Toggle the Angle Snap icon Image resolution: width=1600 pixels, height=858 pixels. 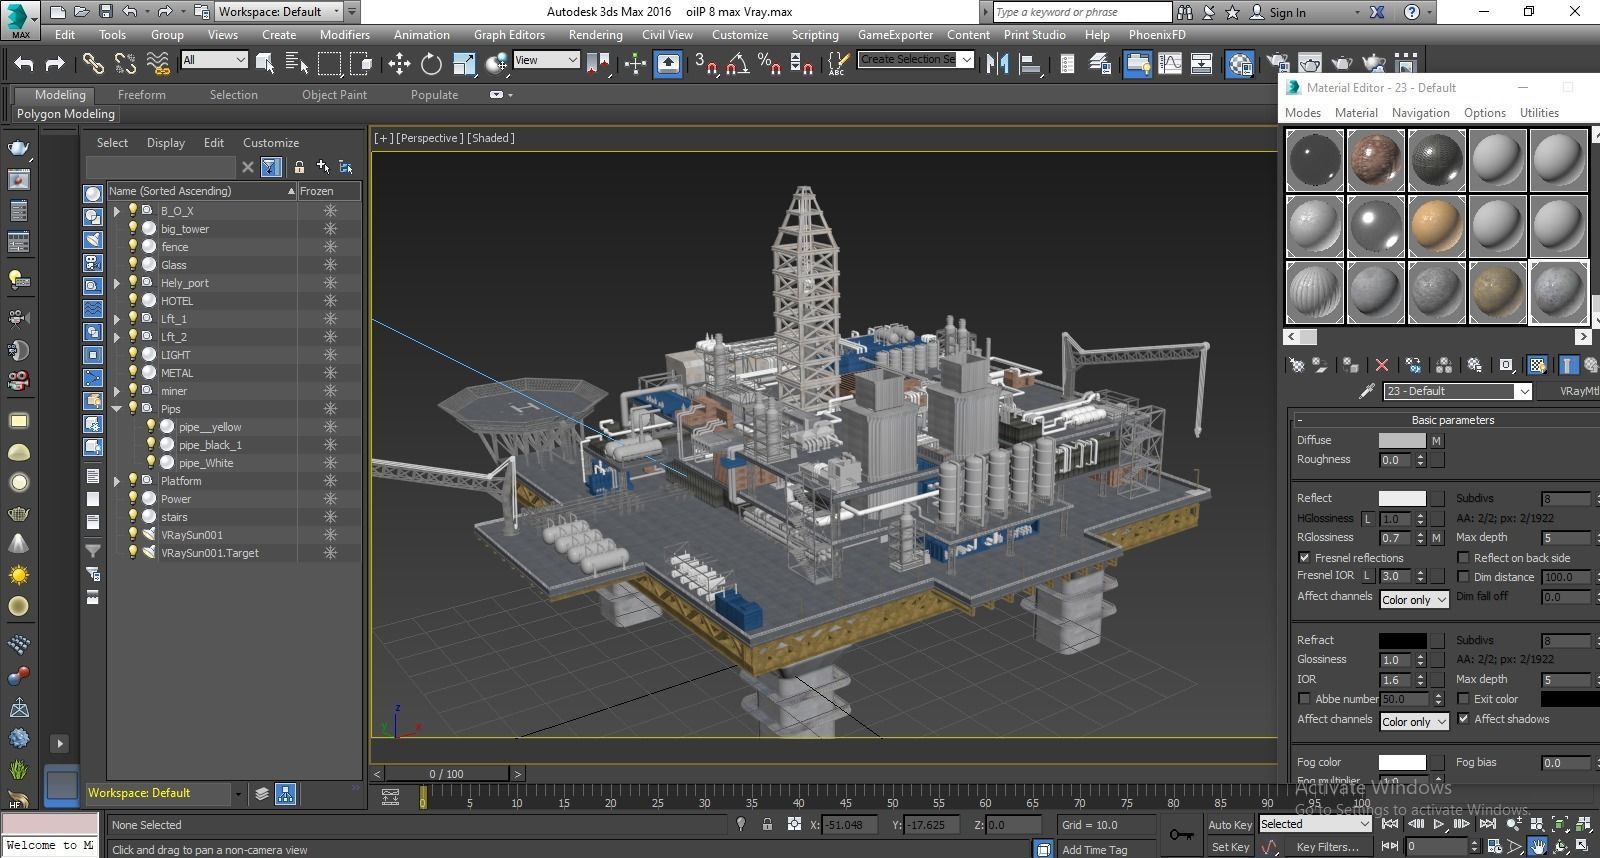tap(737, 64)
